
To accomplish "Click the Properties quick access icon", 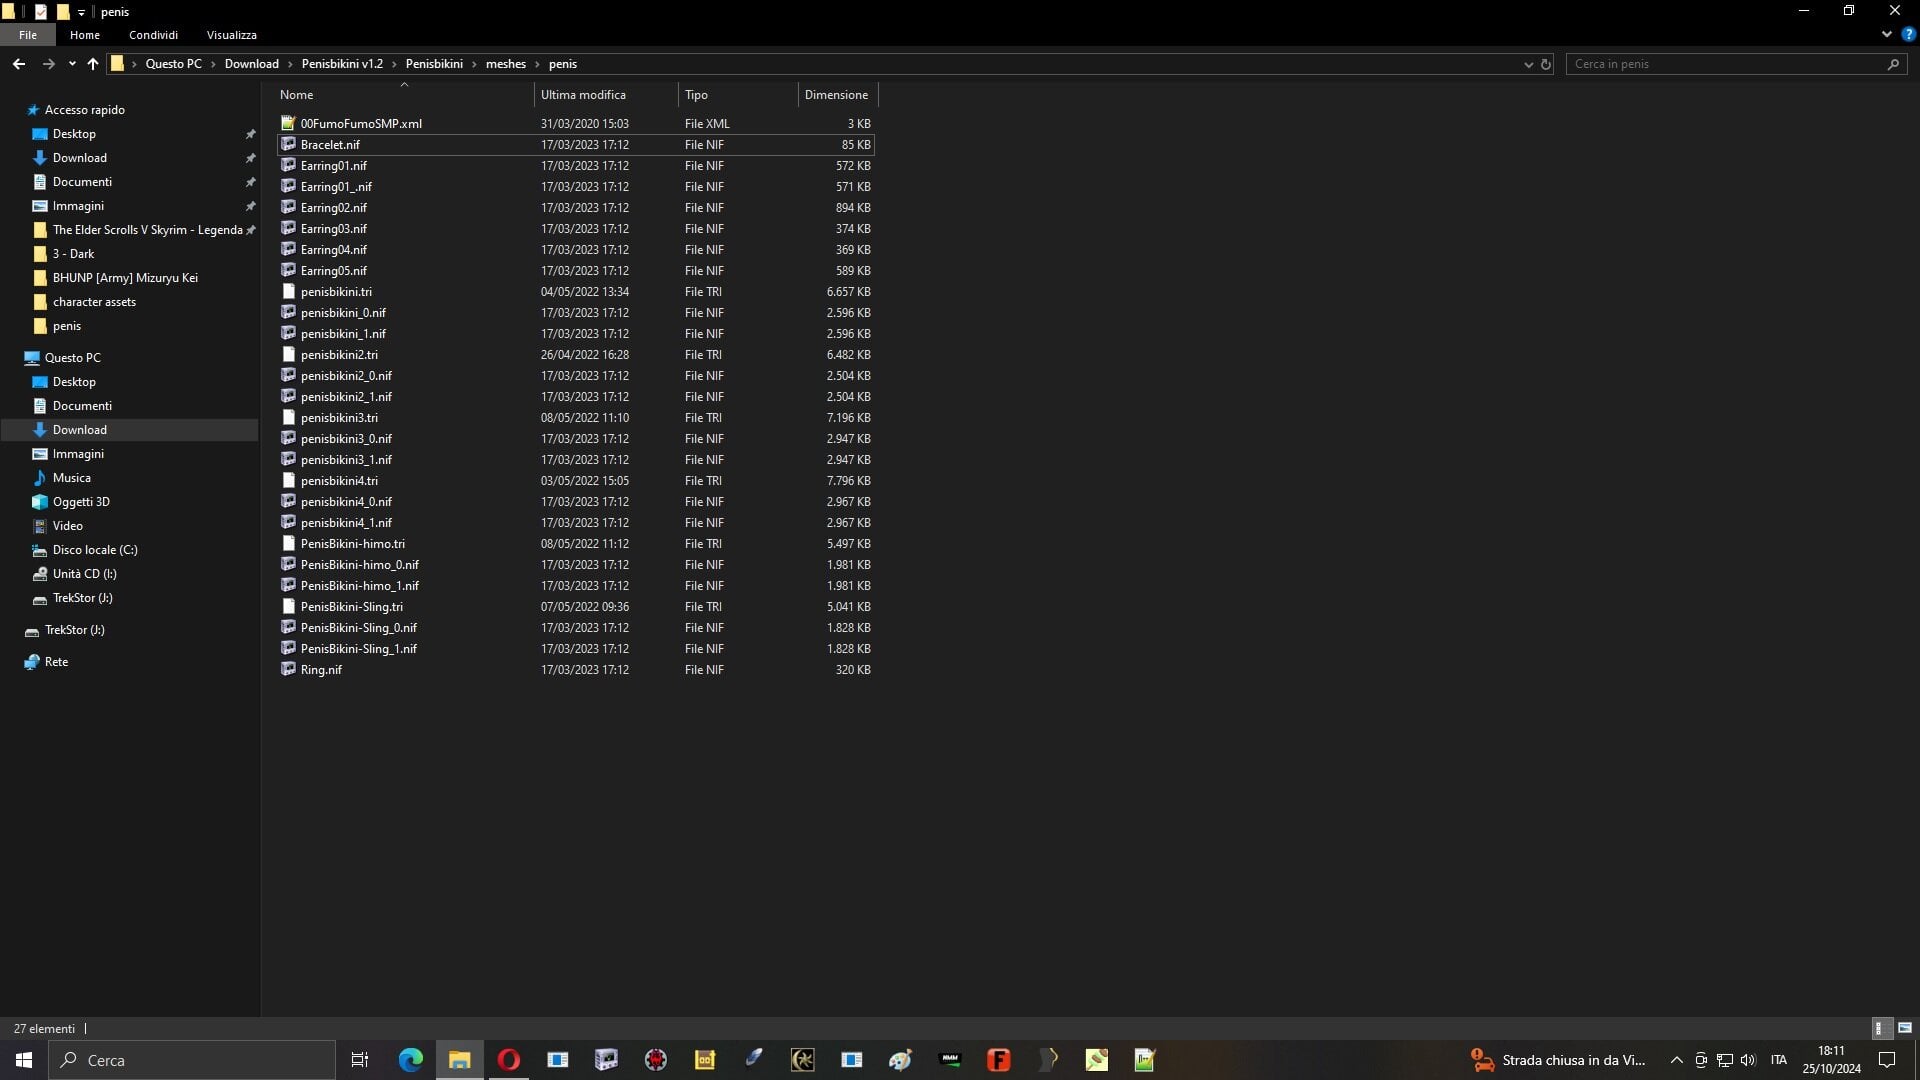I will click(x=41, y=12).
